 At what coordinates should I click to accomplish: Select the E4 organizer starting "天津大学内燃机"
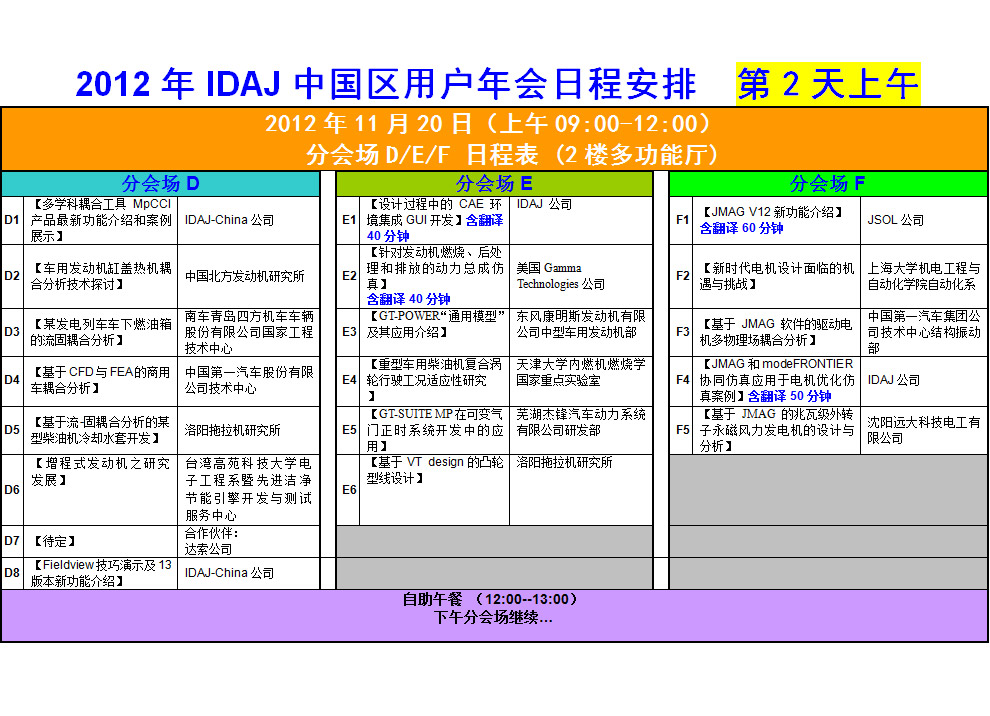point(581,373)
